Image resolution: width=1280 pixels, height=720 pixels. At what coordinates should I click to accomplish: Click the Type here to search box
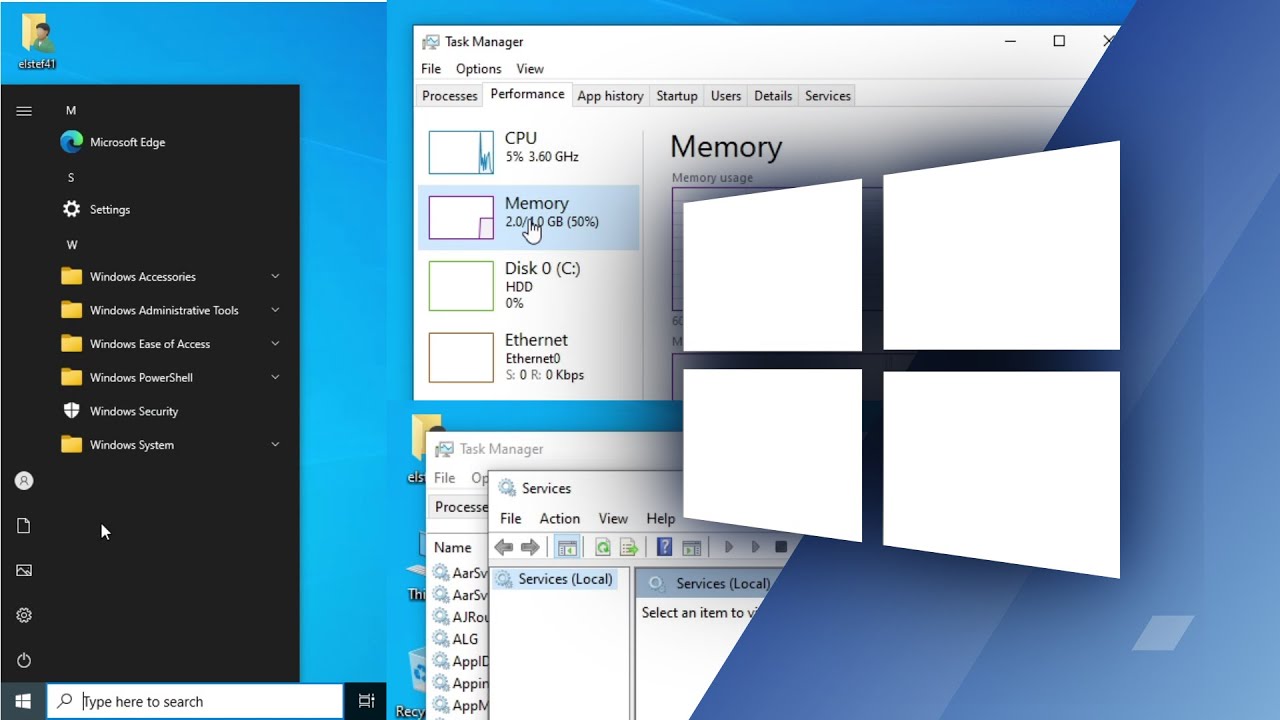(195, 701)
